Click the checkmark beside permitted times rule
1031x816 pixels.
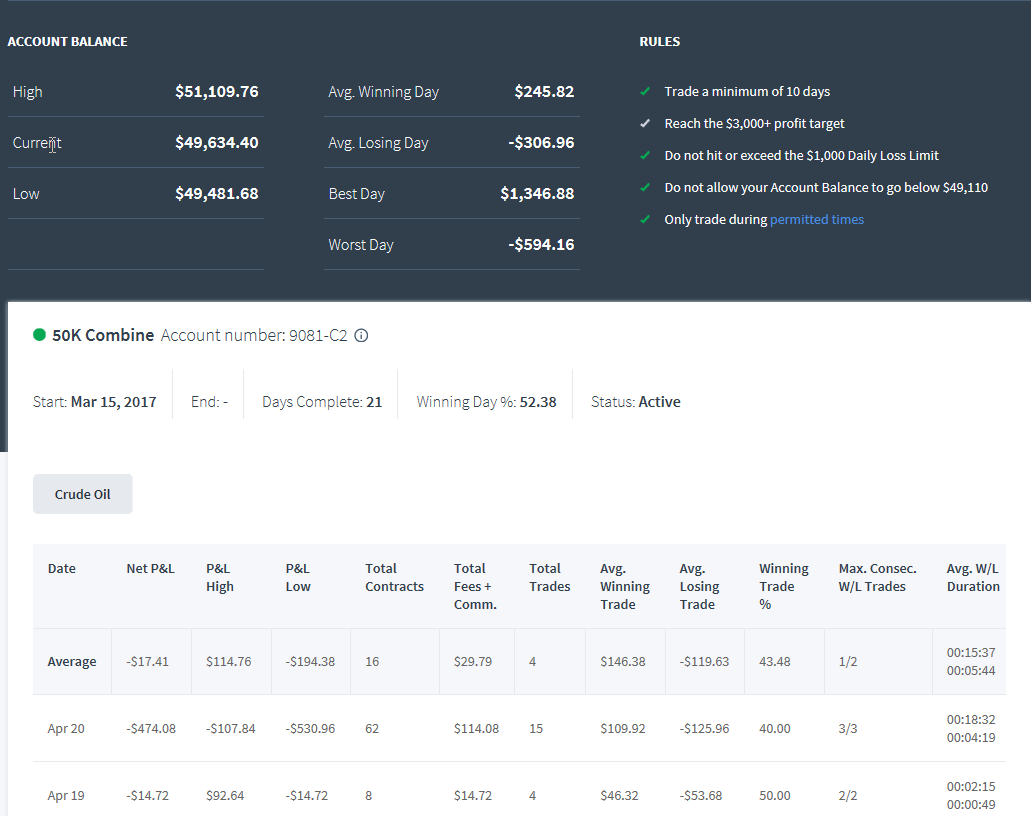click(645, 220)
